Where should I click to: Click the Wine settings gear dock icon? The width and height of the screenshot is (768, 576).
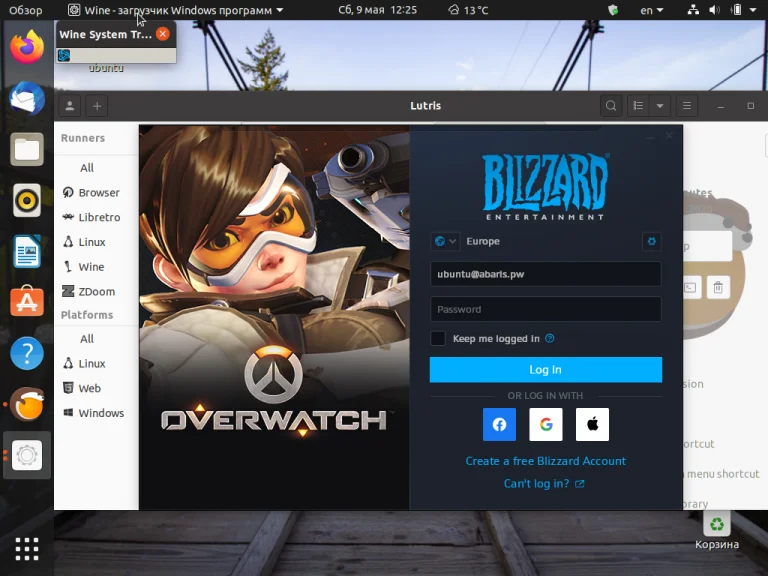click(27, 455)
